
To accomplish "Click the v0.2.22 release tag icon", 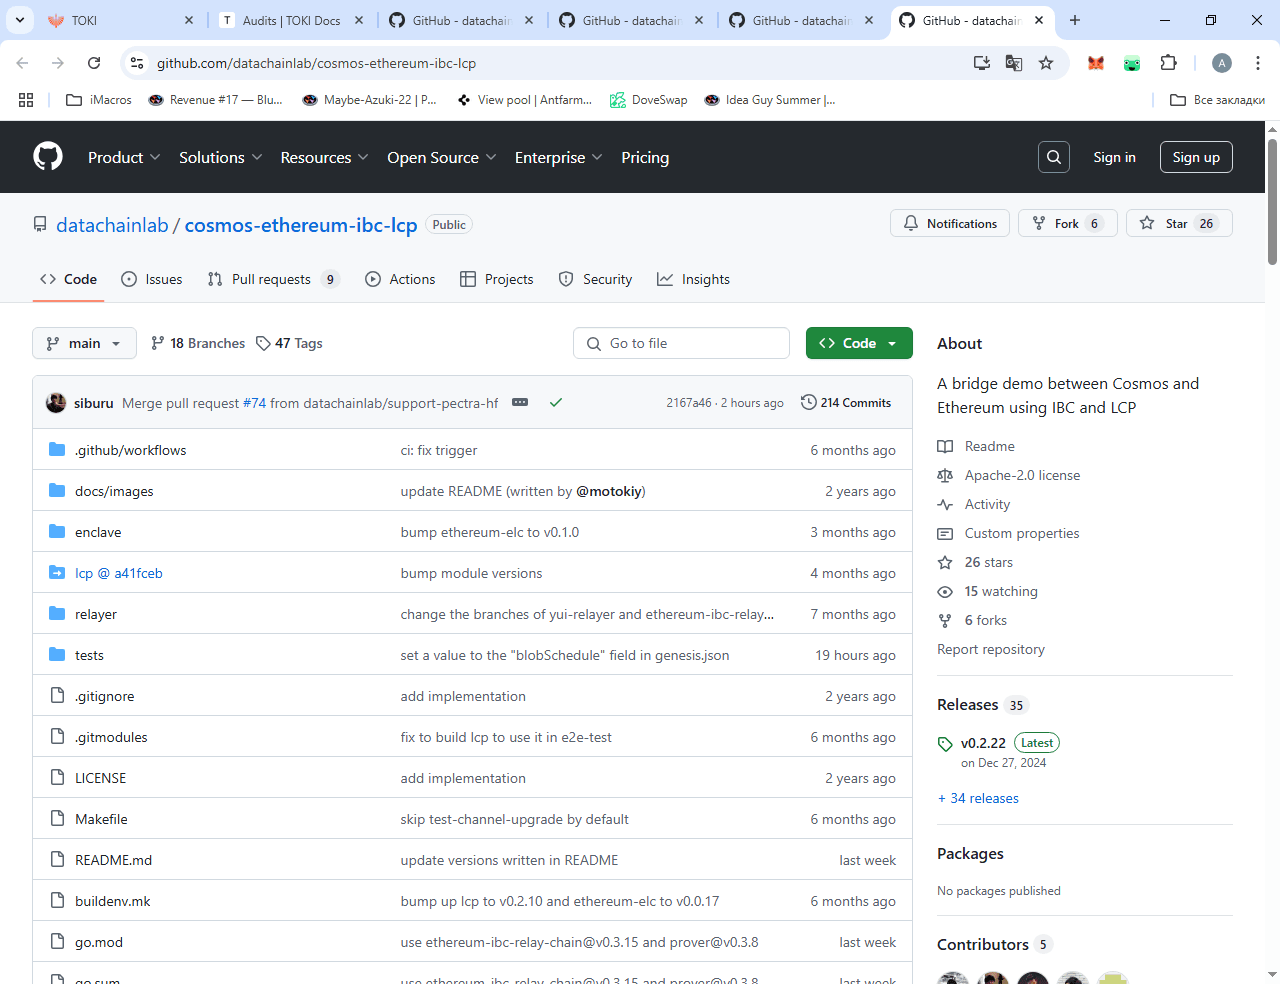I will pos(945,744).
